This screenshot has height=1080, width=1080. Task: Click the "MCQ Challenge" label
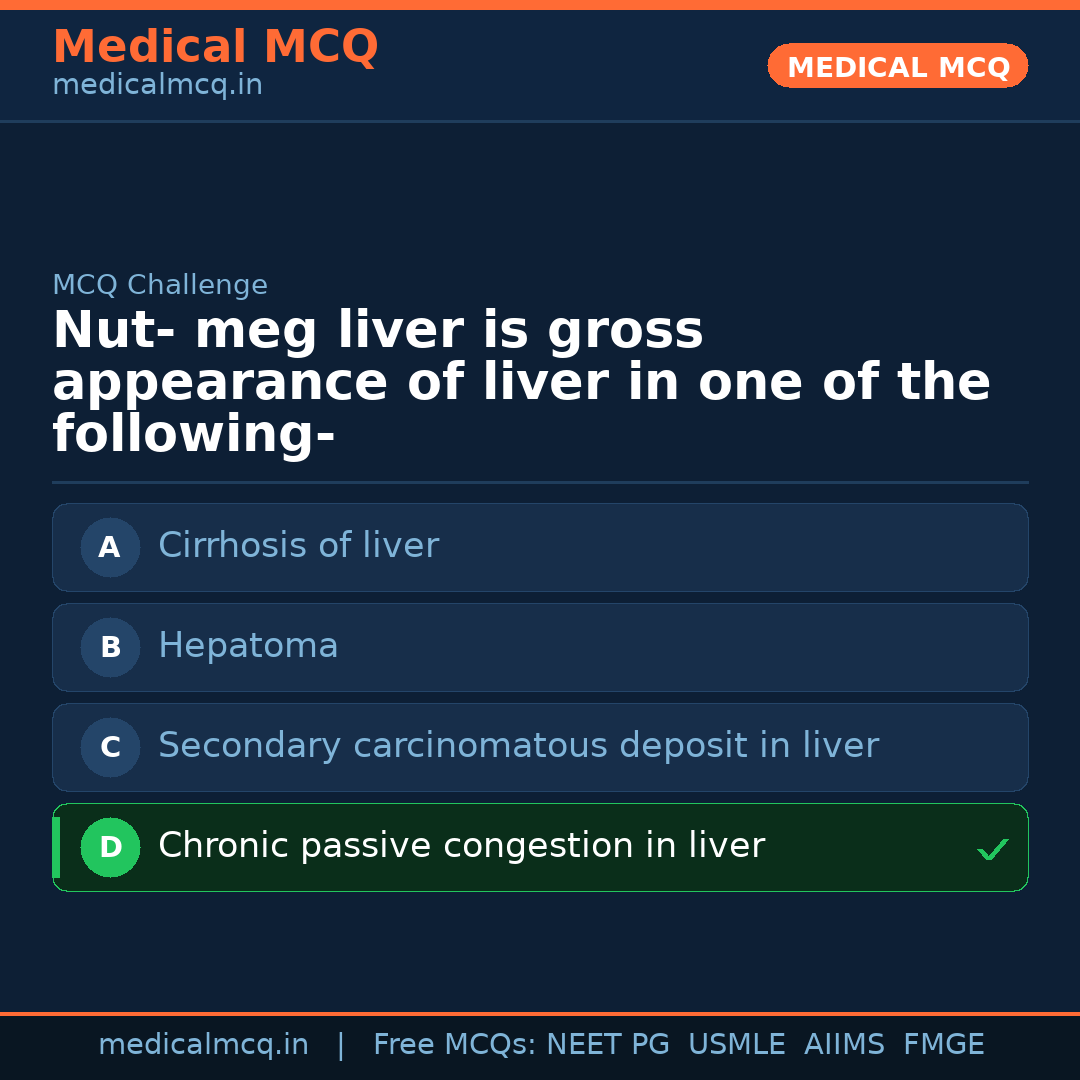coord(160,285)
